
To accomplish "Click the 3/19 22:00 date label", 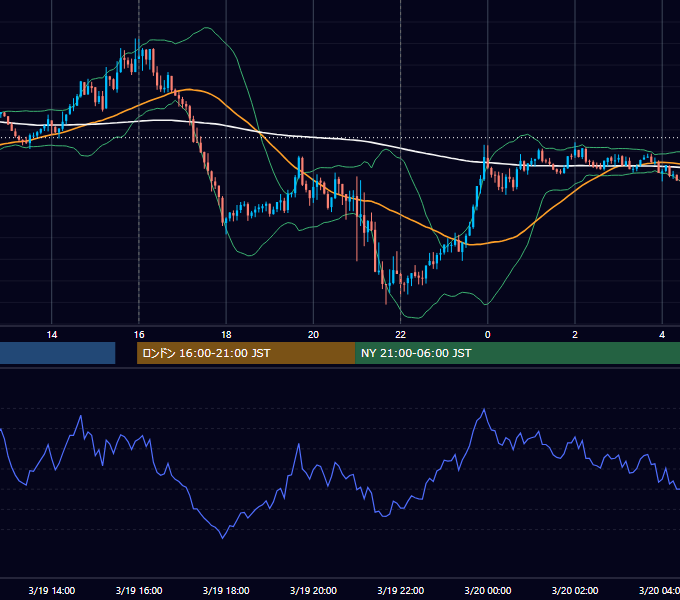I will point(400,590).
